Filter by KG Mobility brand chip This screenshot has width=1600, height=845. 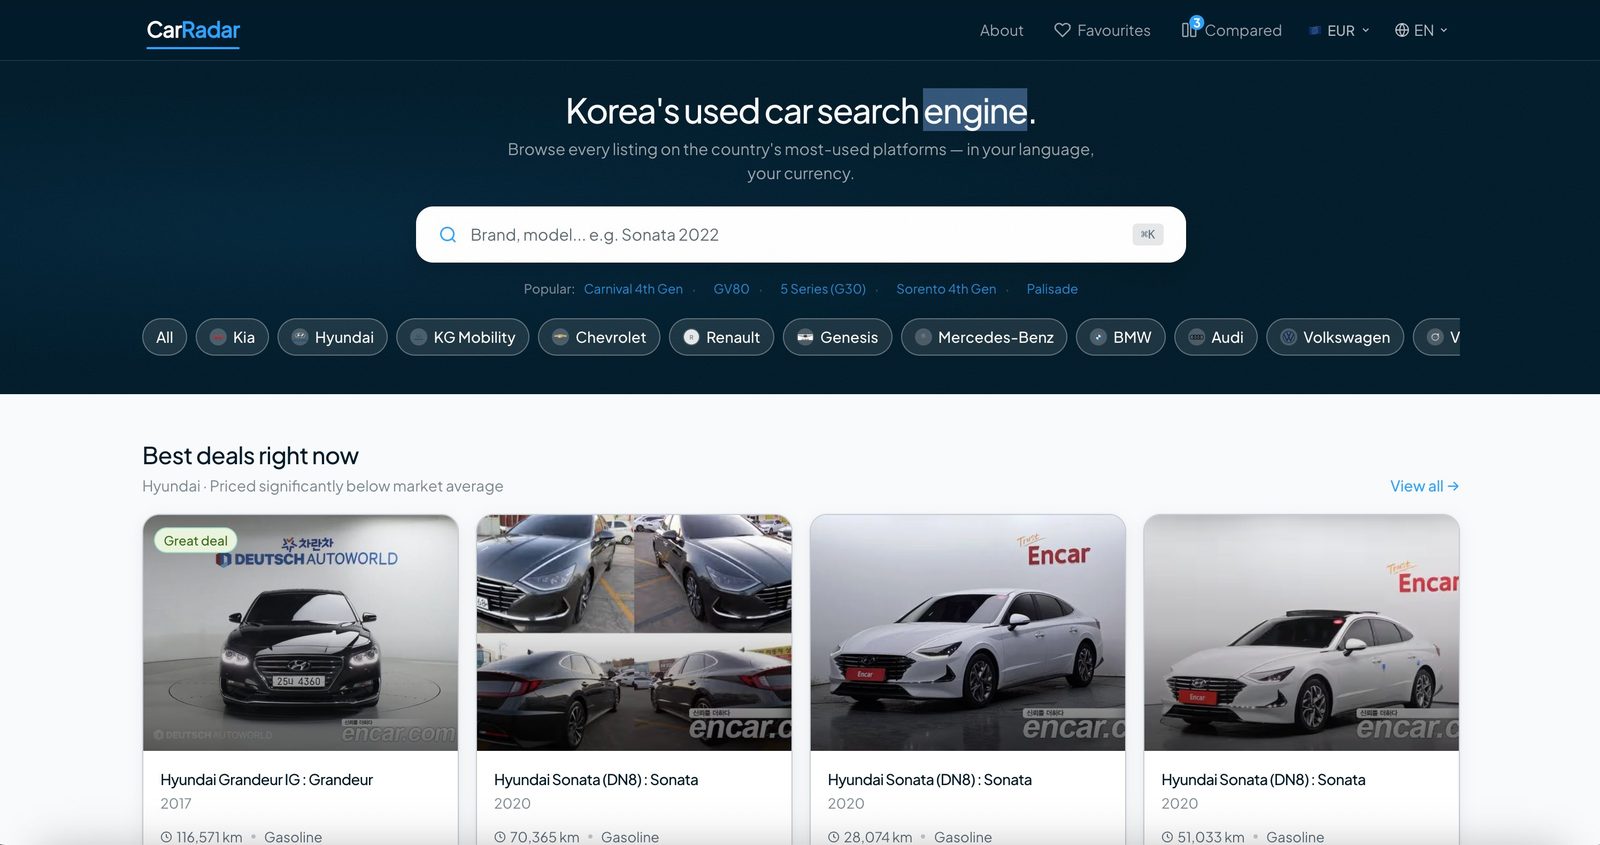point(462,337)
